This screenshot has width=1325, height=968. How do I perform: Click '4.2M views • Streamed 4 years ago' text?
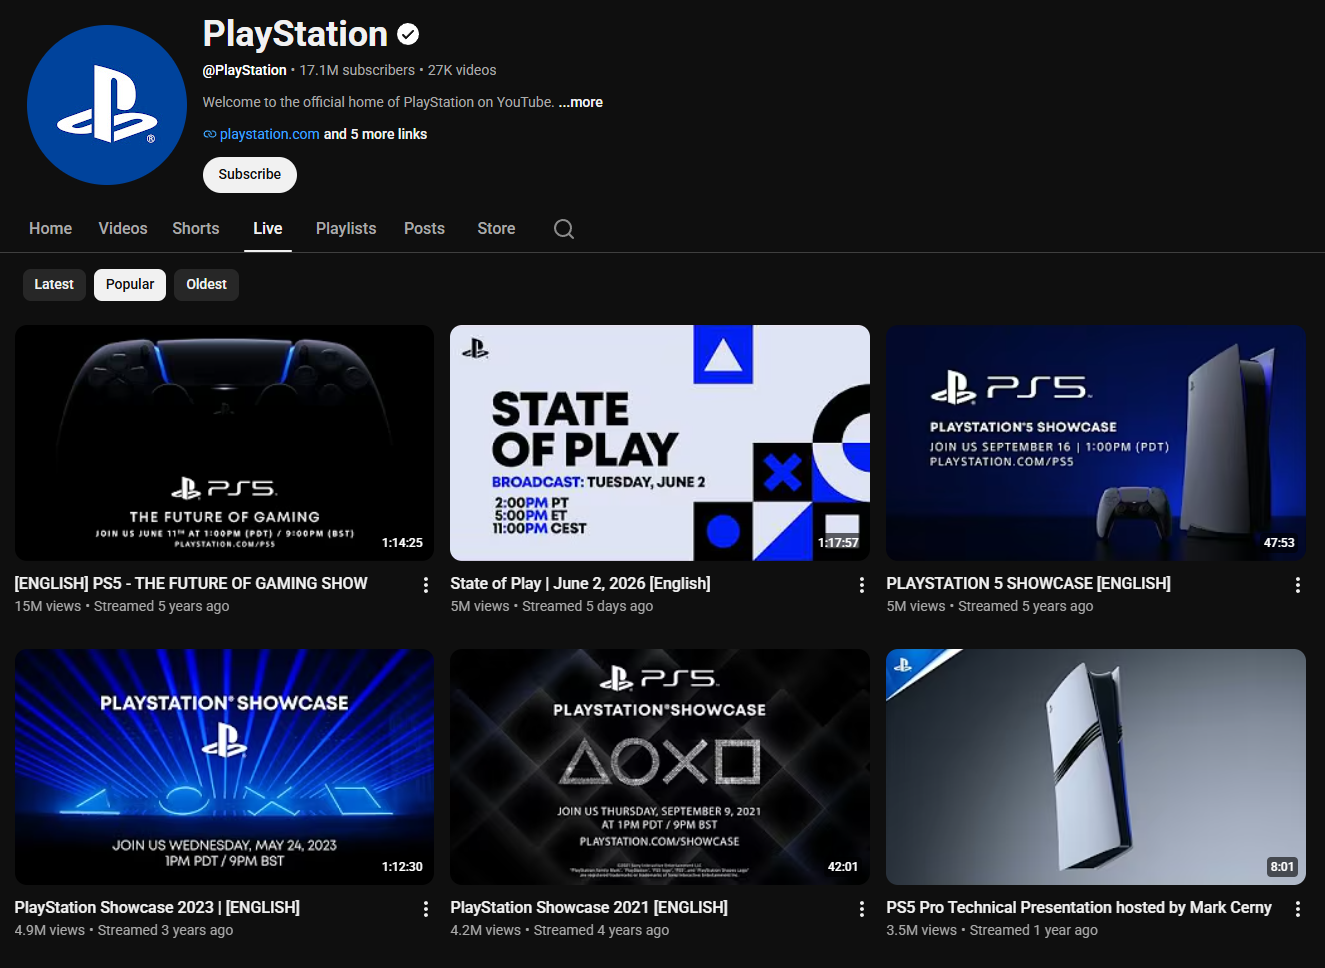pos(560,930)
